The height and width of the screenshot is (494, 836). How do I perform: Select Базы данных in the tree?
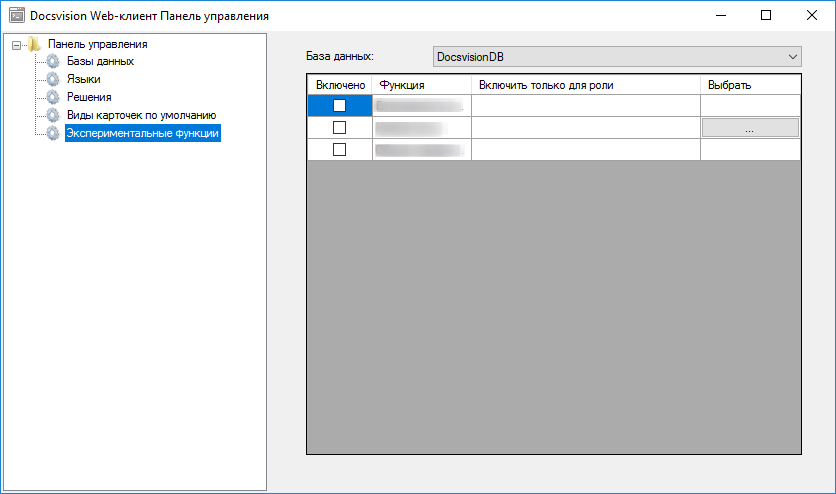(x=100, y=62)
